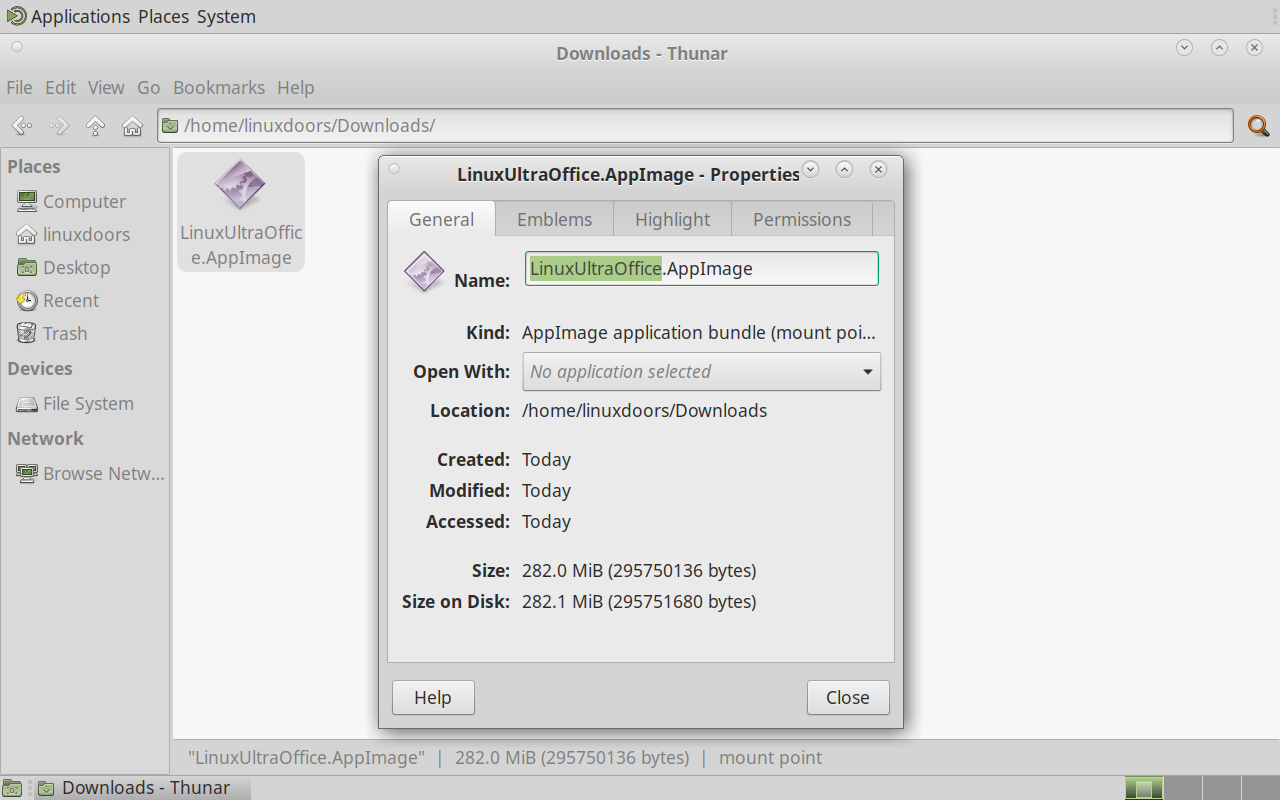This screenshot has height=800, width=1280.
Task: Switch to the Permissions tab
Action: [802, 219]
